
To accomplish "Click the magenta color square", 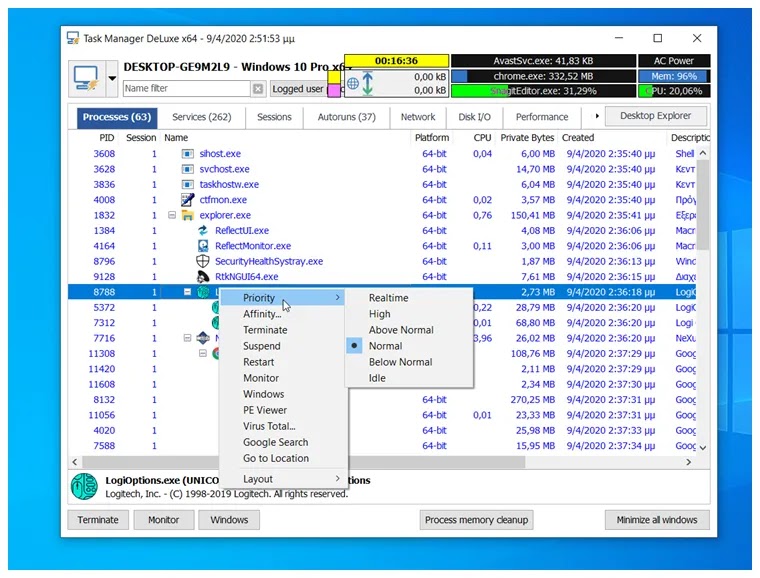I will coord(334,91).
